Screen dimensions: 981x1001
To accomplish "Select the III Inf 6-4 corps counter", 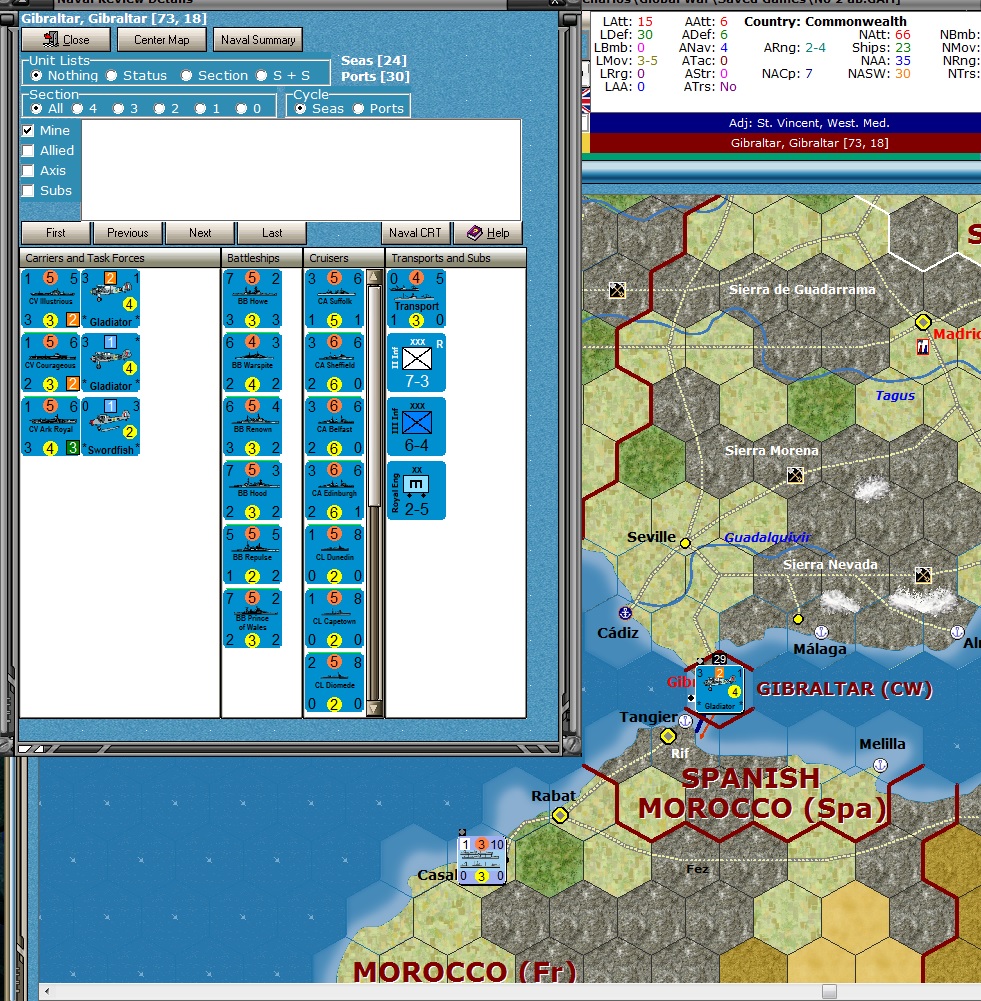I will tap(417, 426).
